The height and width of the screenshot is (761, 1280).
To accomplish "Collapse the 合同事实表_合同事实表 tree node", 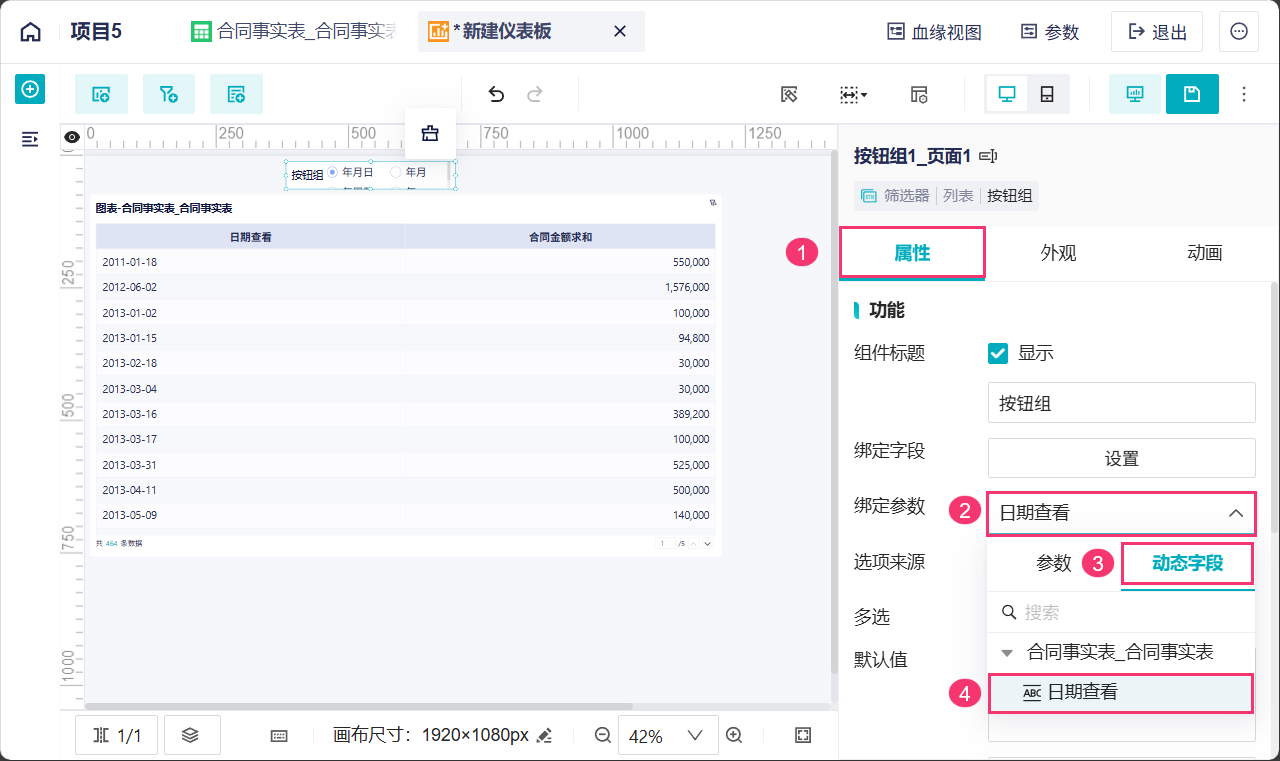I will (x=1007, y=653).
